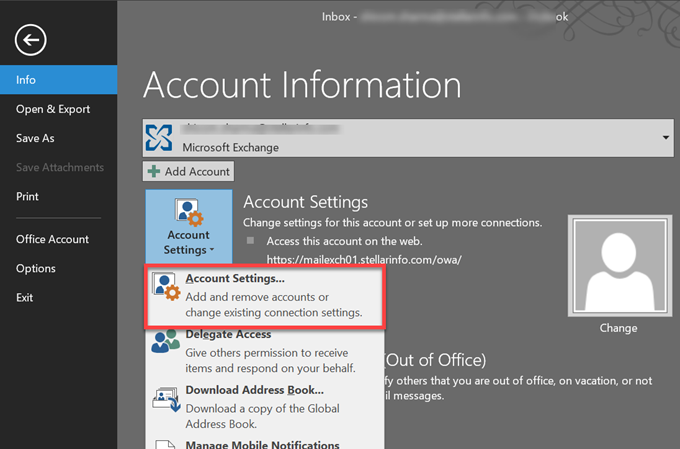This screenshot has height=449, width=680.
Task: Click the back arrow circle icon
Action: coord(30,40)
